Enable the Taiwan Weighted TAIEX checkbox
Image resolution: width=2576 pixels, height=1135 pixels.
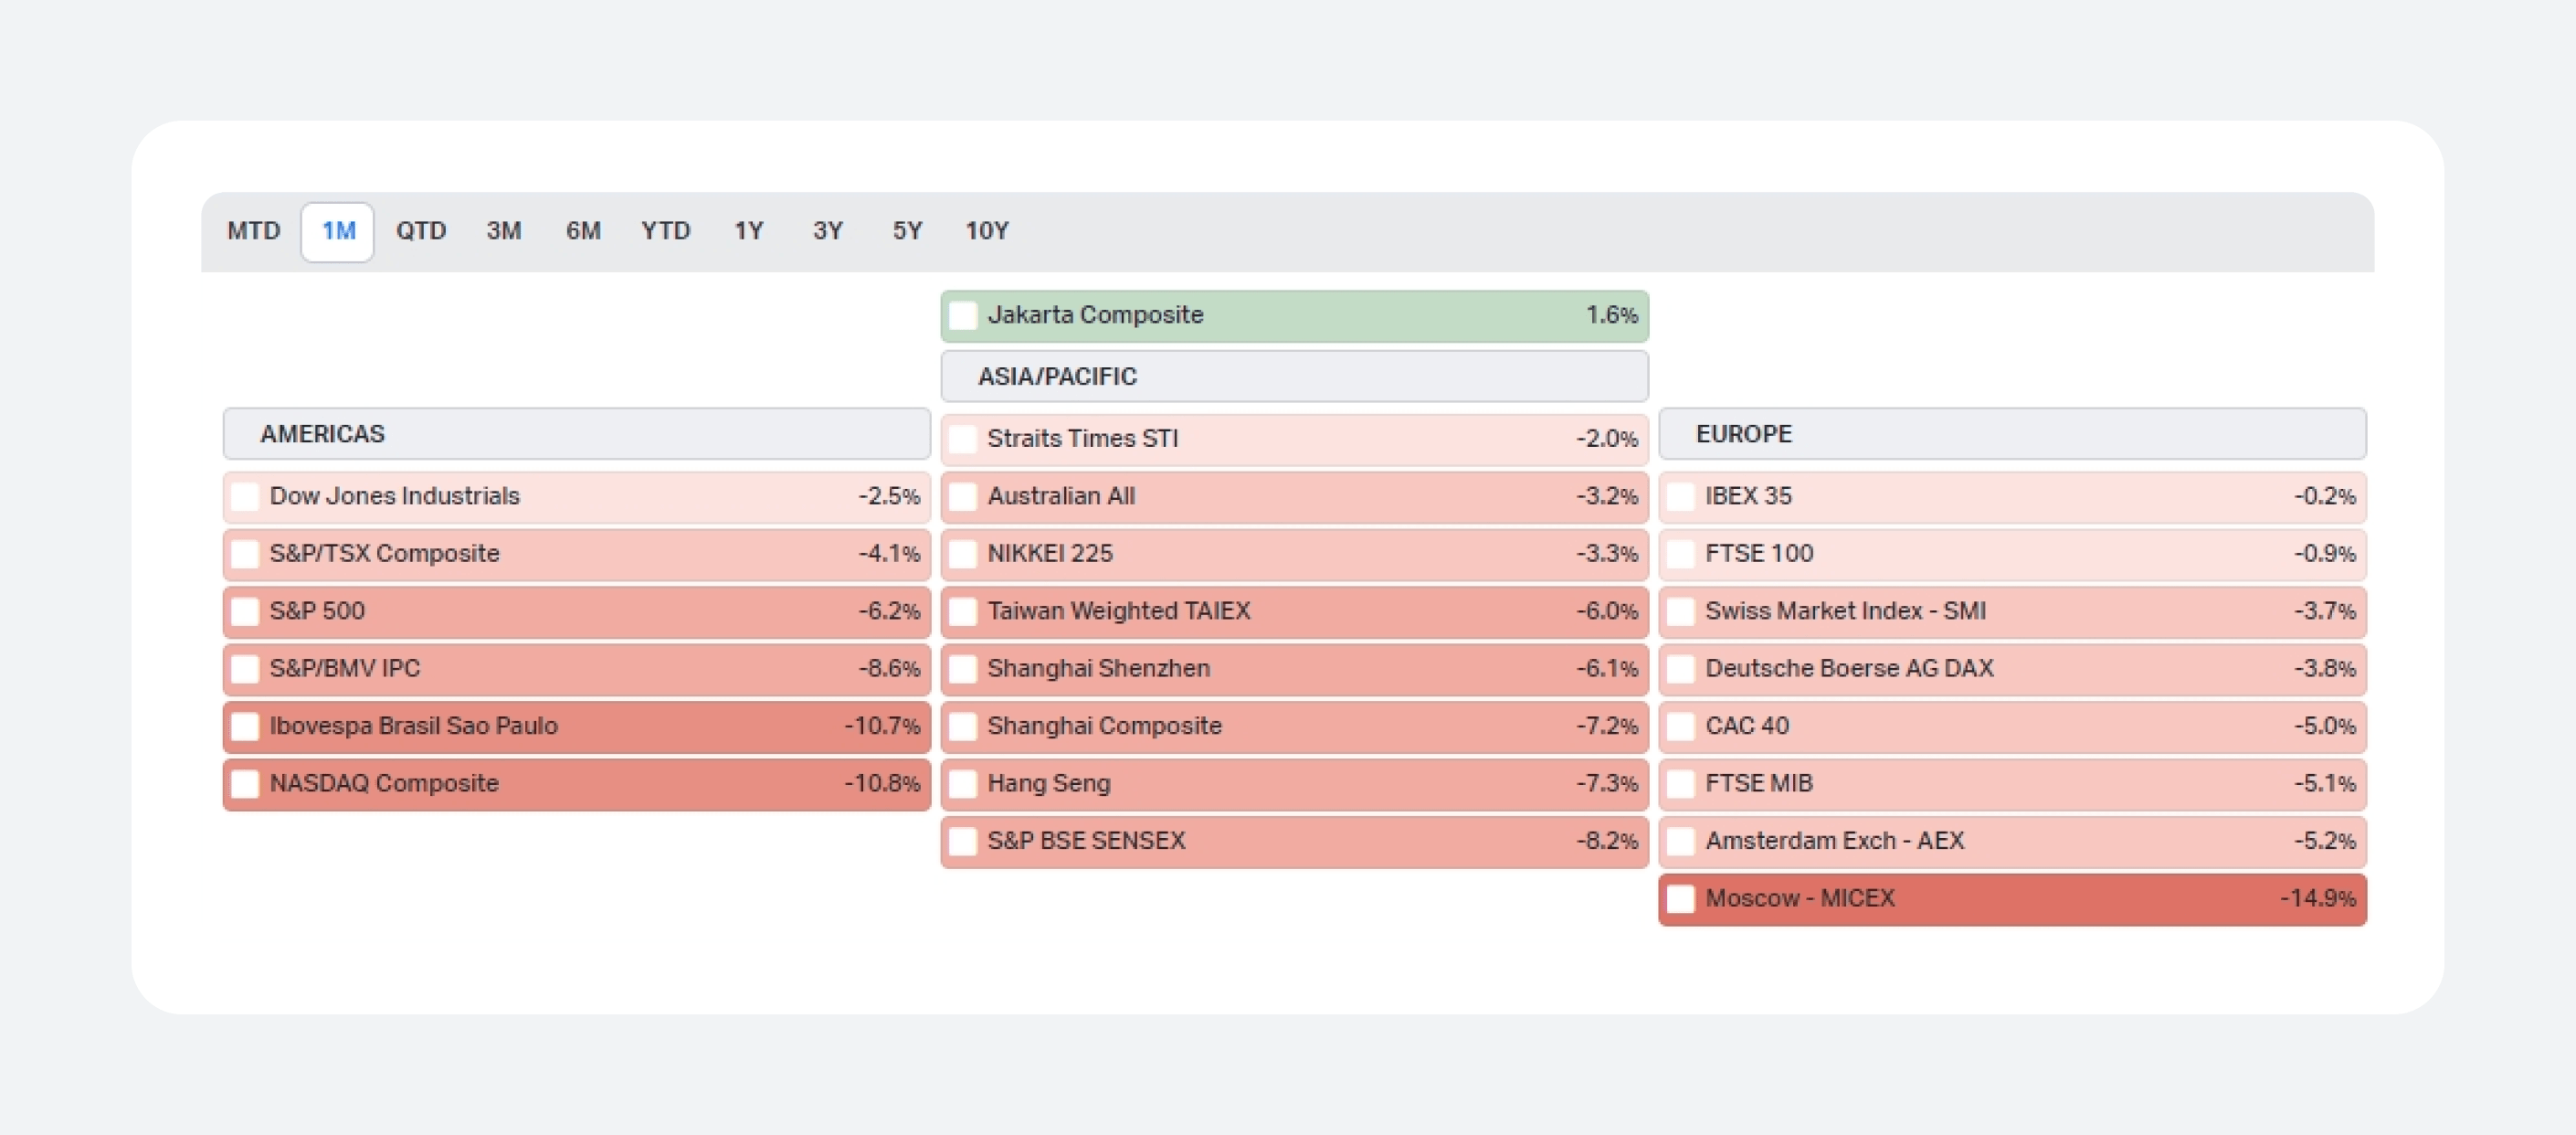pyautogui.click(x=963, y=612)
